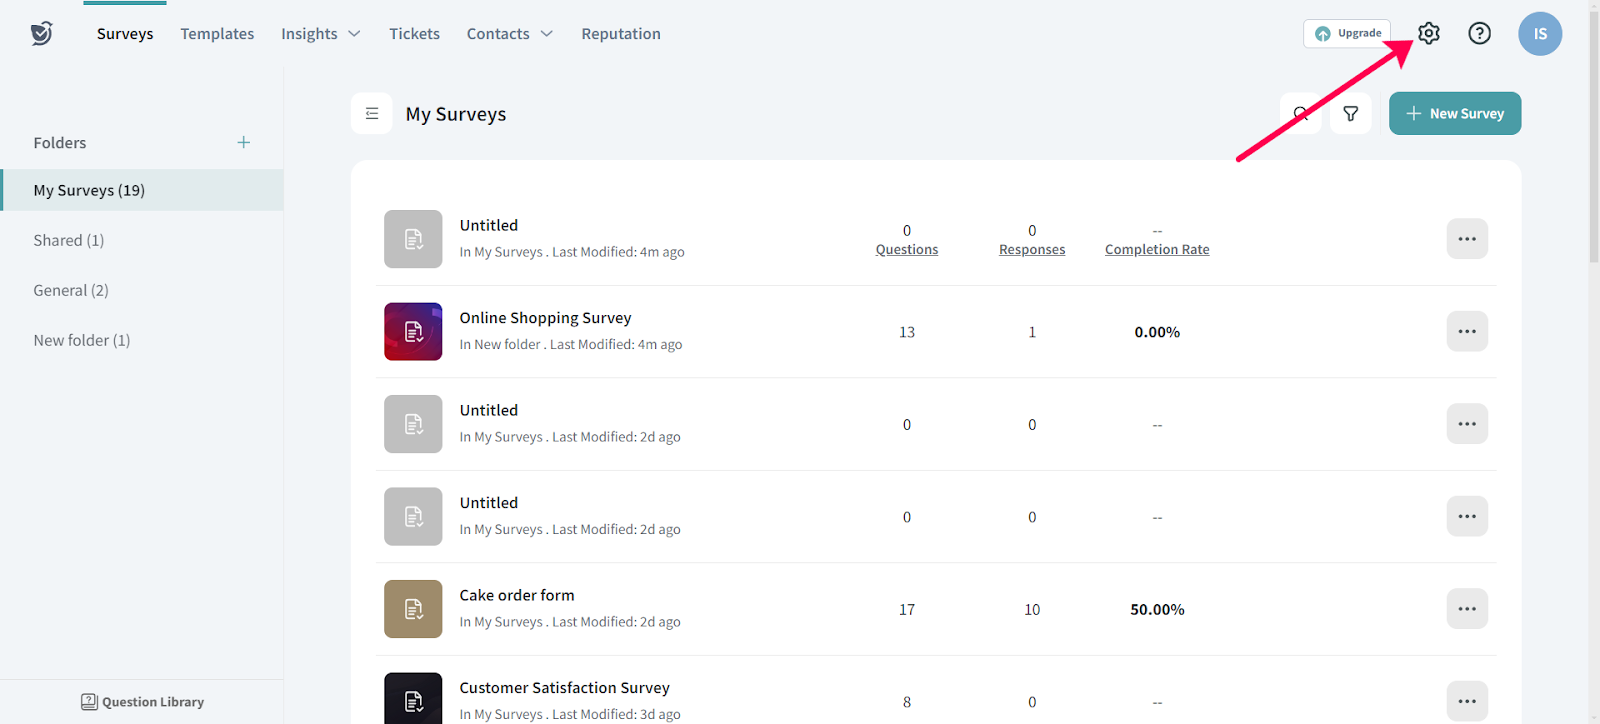Open more options for Online Shopping Survey
1600x724 pixels.
[x=1466, y=331]
